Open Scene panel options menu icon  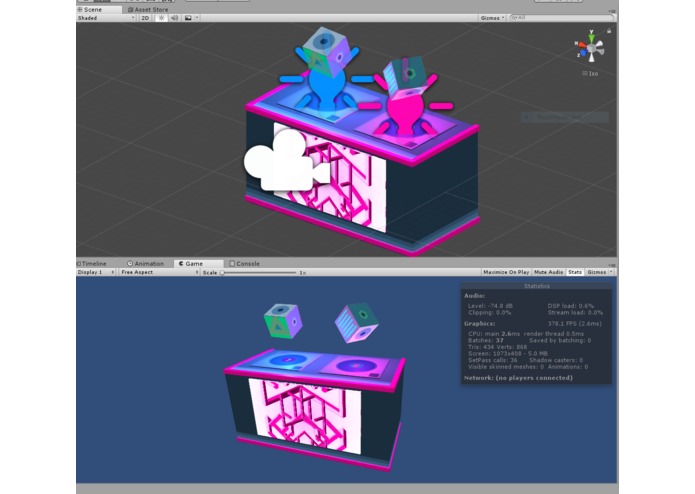612,11
